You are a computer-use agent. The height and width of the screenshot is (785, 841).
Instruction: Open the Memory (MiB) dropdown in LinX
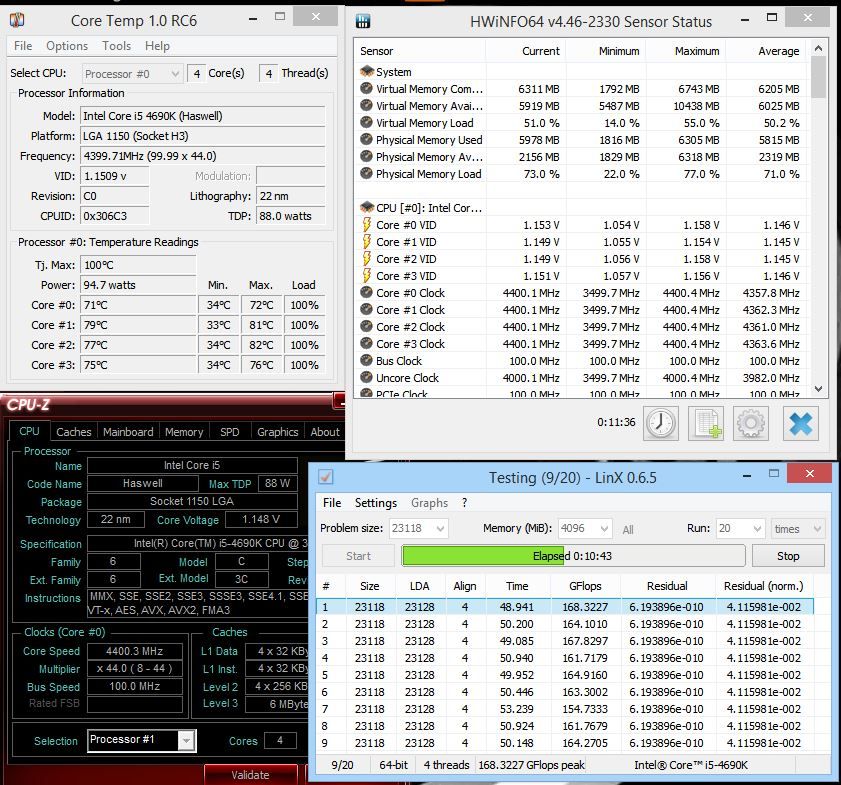tap(585, 529)
